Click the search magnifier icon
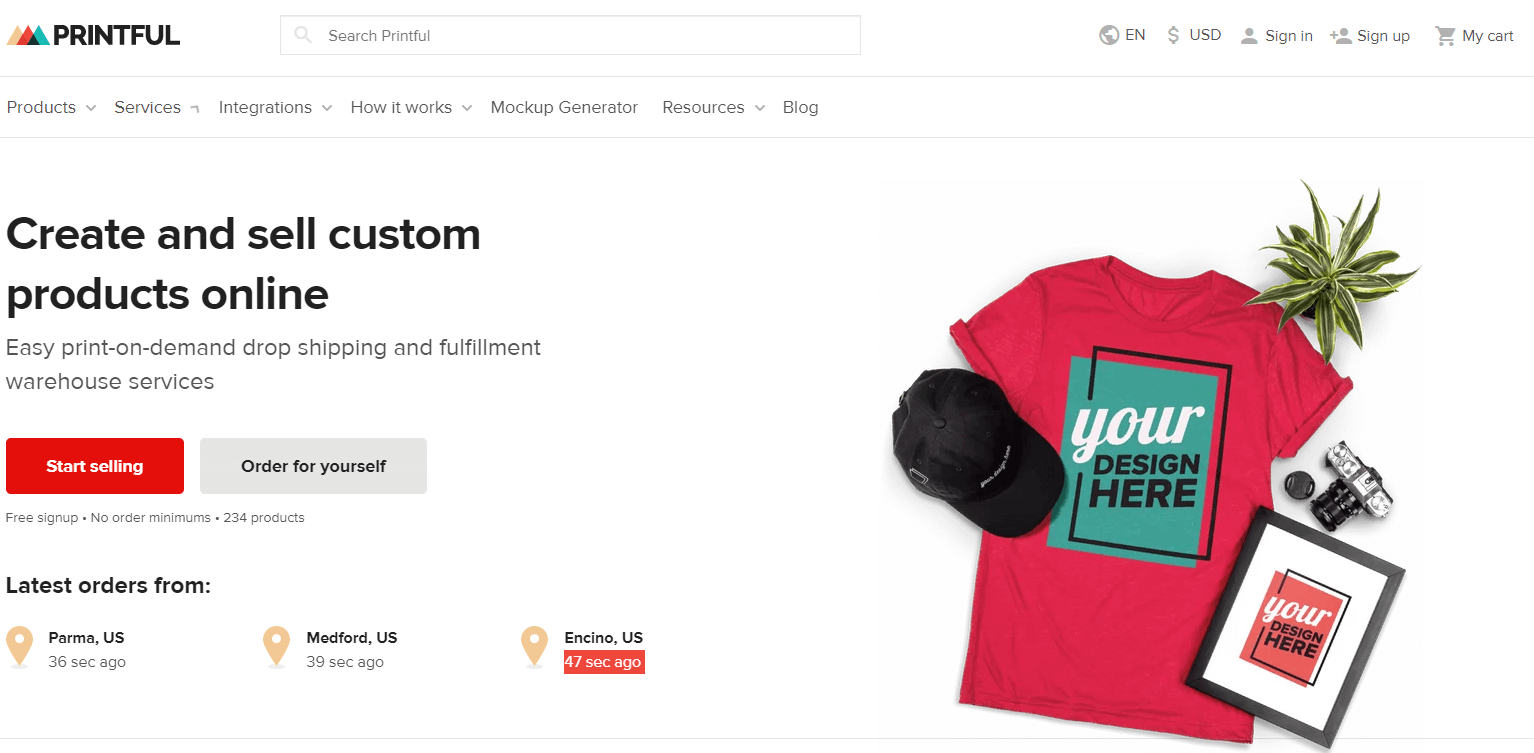 click(x=303, y=35)
